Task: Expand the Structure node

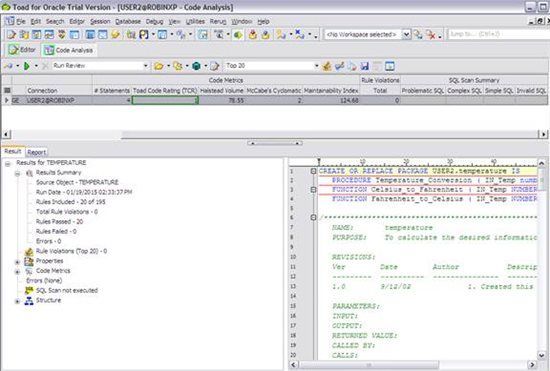Action: click(x=18, y=301)
